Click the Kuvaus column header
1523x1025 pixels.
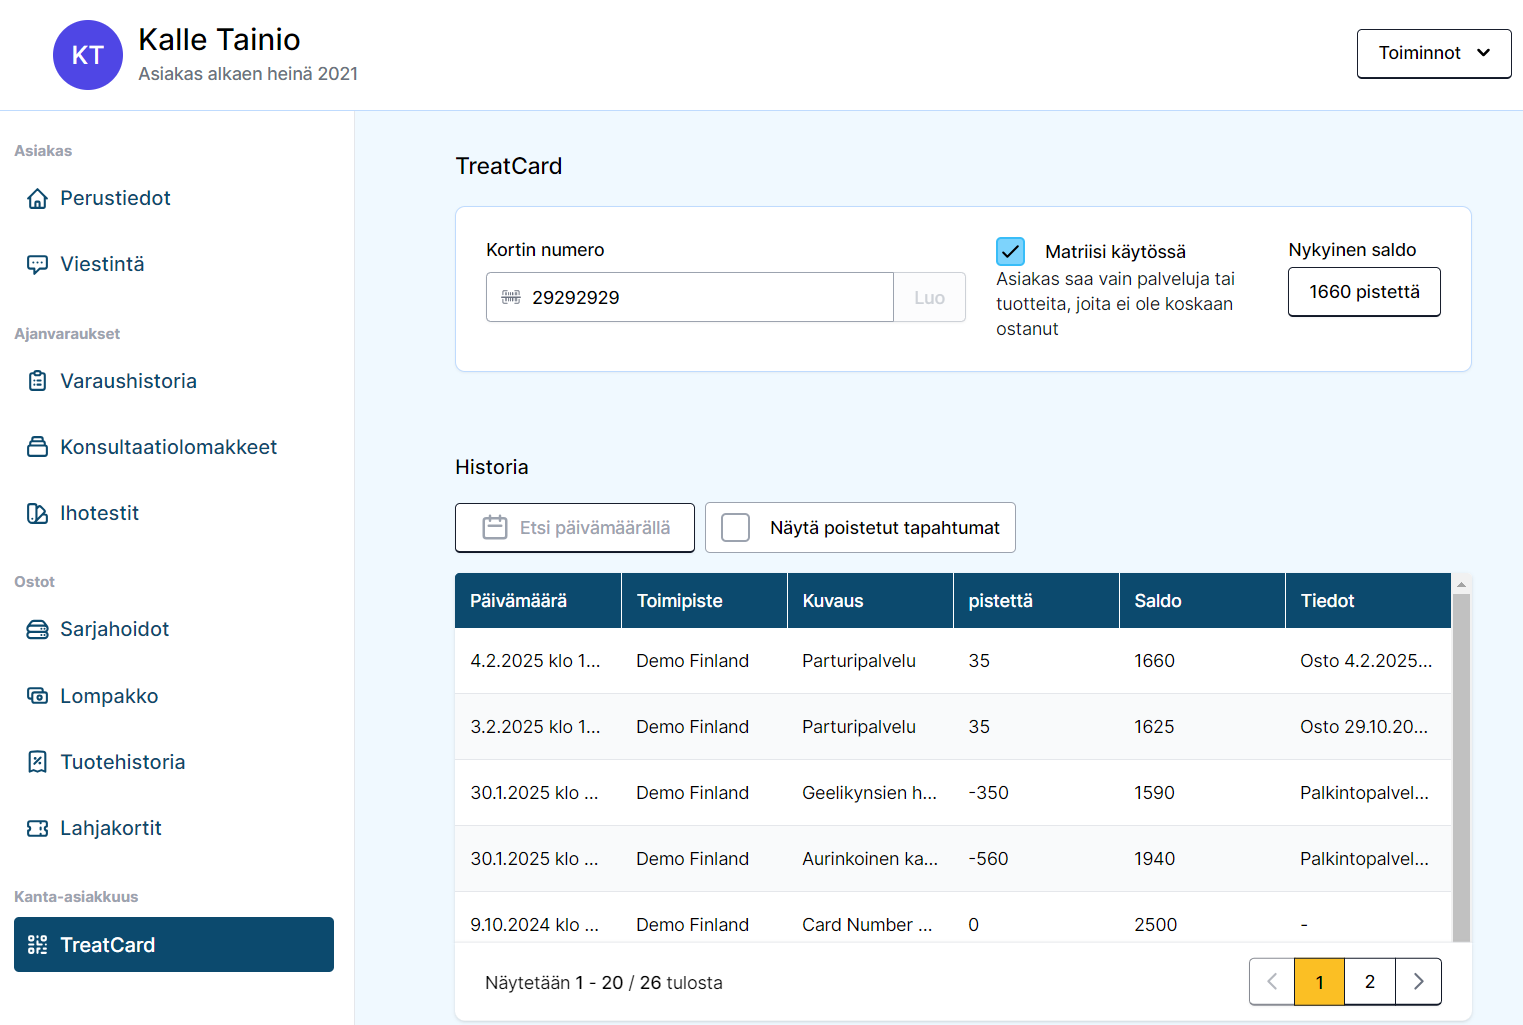point(870,601)
